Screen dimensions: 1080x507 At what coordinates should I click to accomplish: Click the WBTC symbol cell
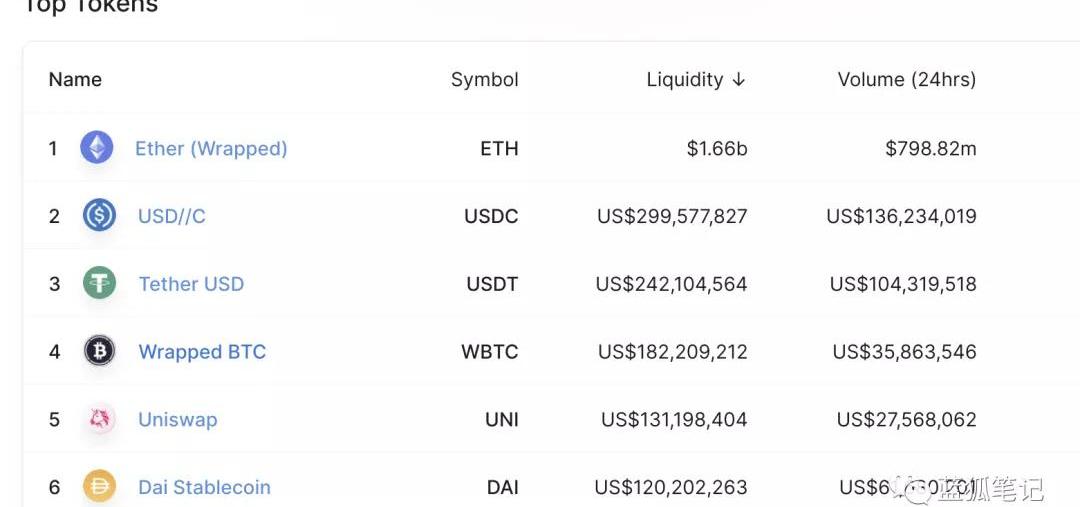pos(489,352)
